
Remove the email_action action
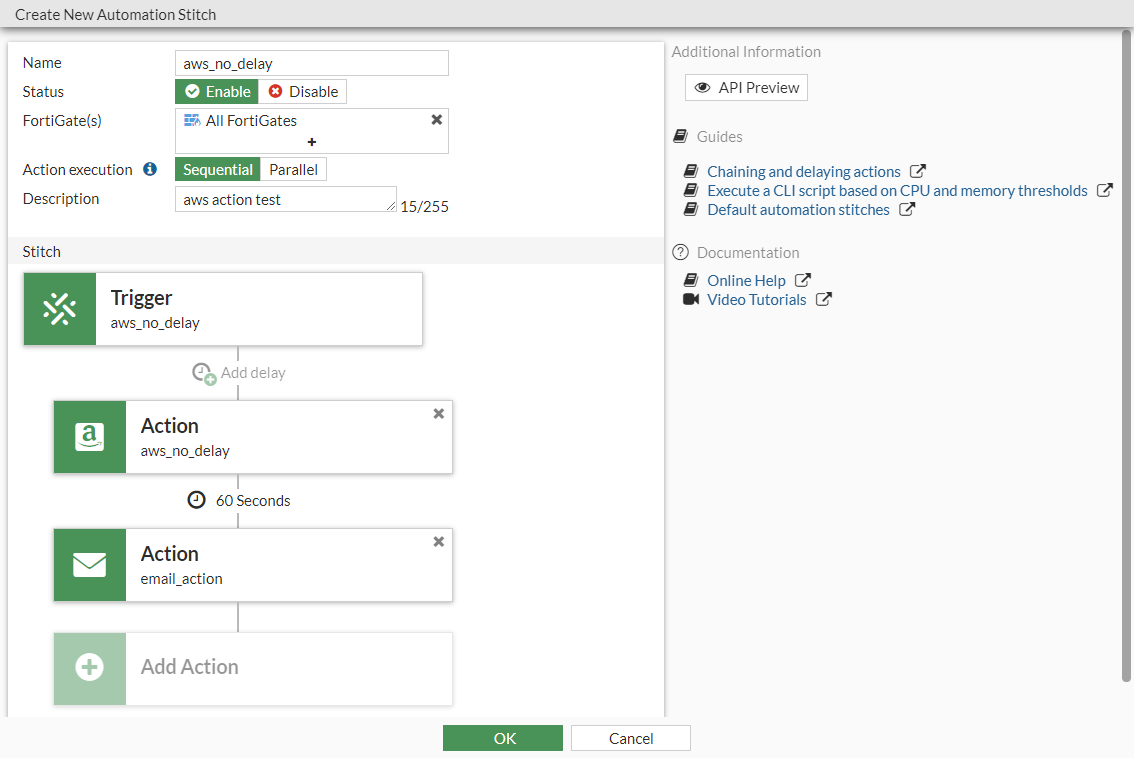(438, 542)
